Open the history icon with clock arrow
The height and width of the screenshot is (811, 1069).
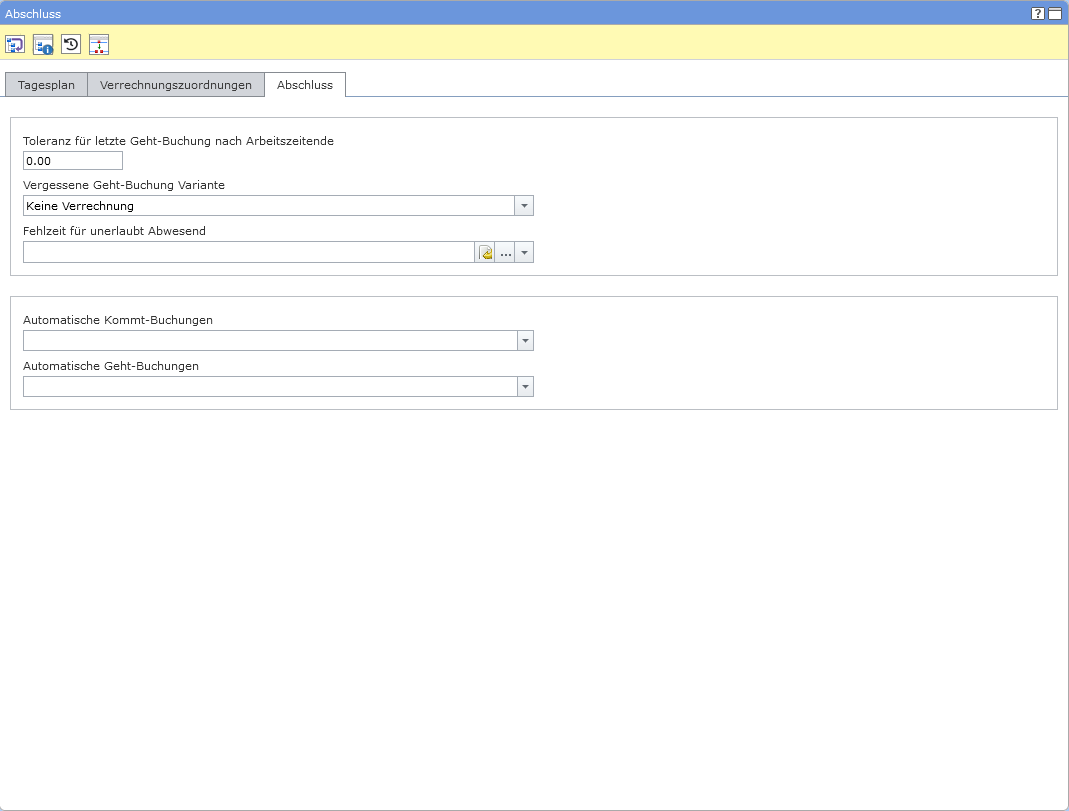coord(71,44)
